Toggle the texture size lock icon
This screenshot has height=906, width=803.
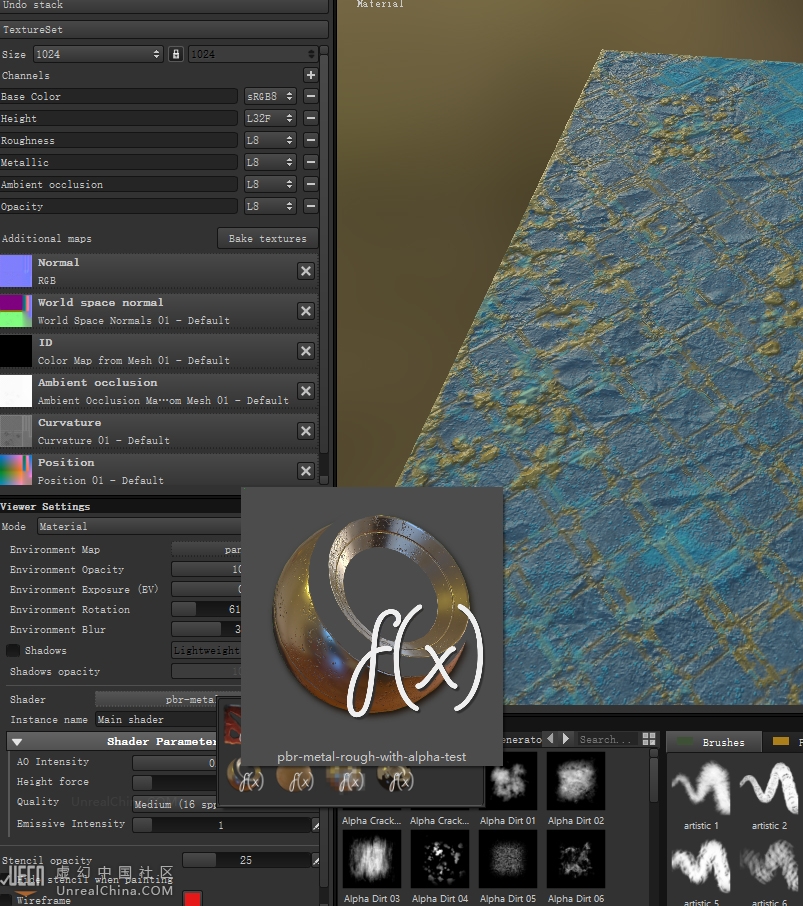176,54
